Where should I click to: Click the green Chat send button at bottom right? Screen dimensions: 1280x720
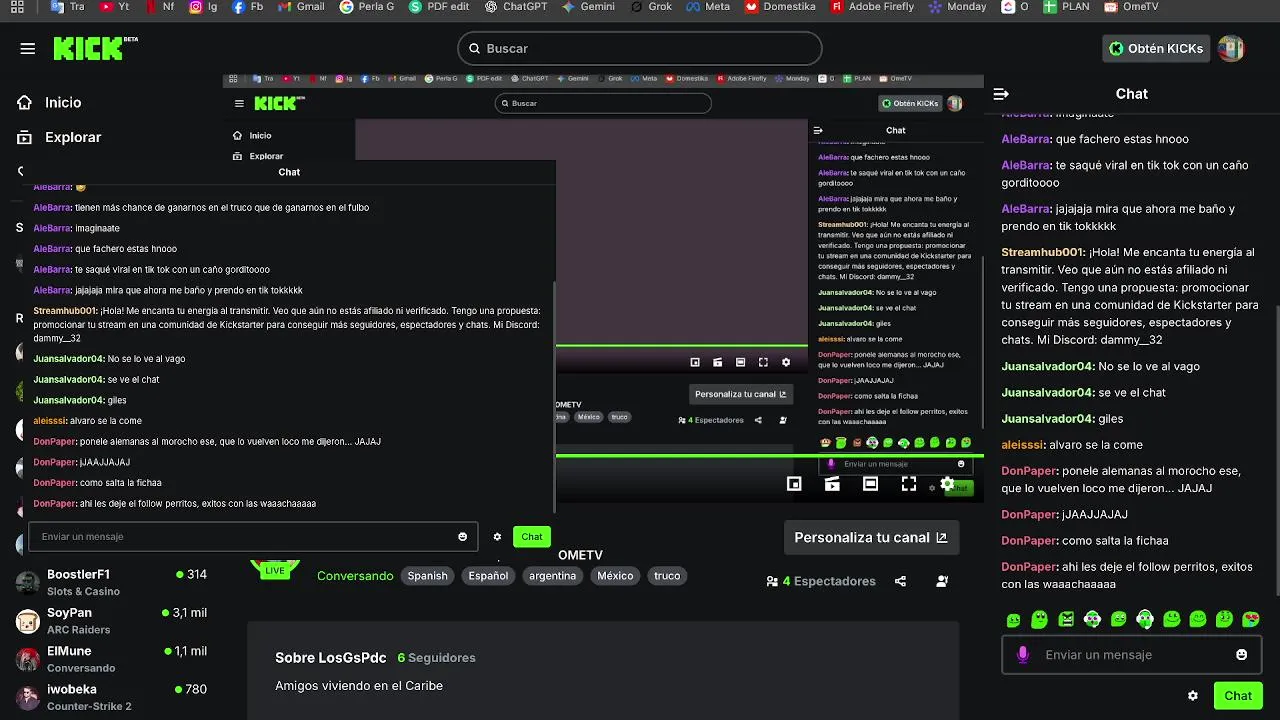point(1237,696)
